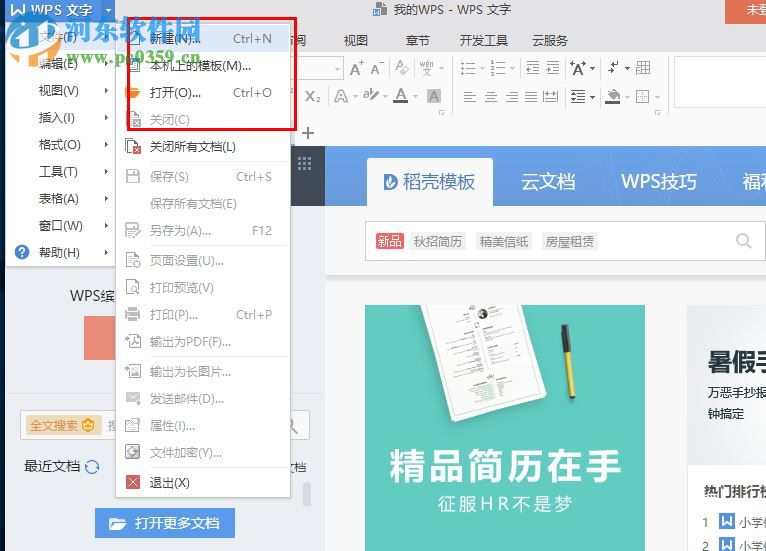
Task: Align text left
Action: (x=469, y=97)
